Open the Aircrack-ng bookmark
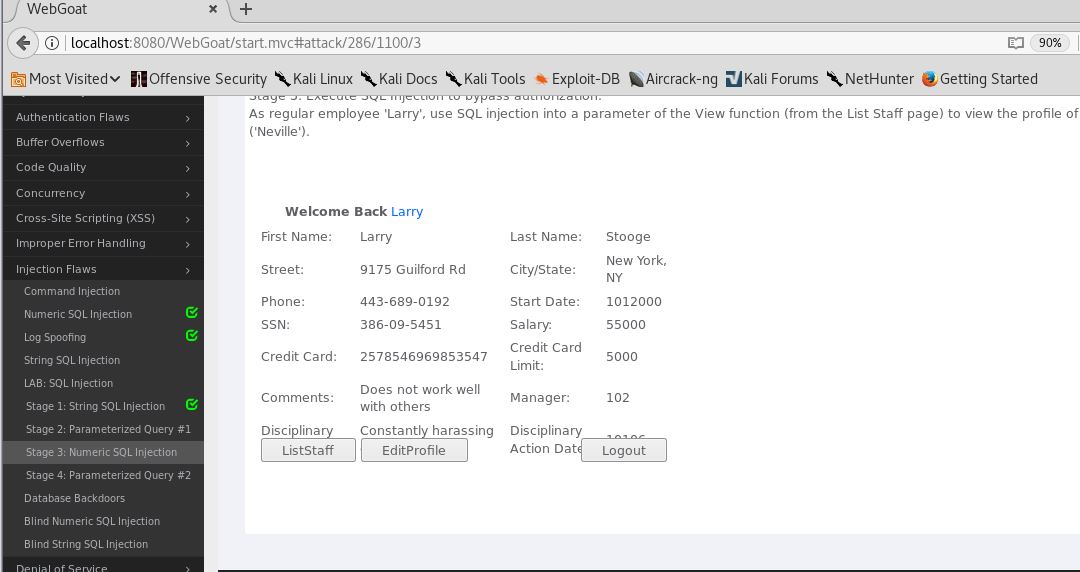The image size is (1080, 572). coord(673,79)
